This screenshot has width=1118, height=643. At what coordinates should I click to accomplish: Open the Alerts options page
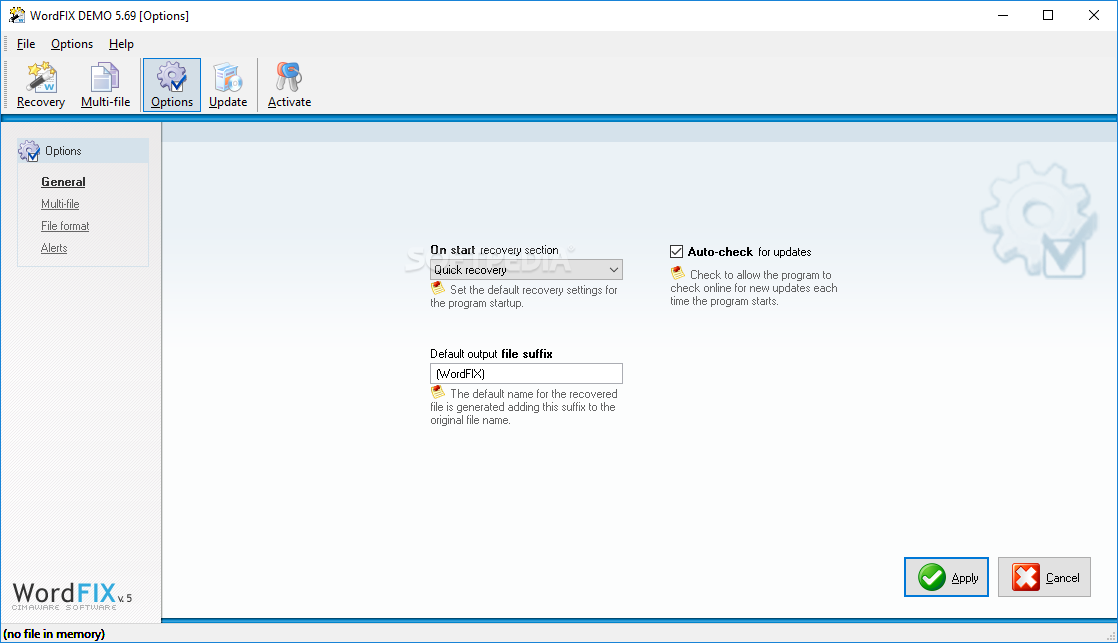point(54,248)
